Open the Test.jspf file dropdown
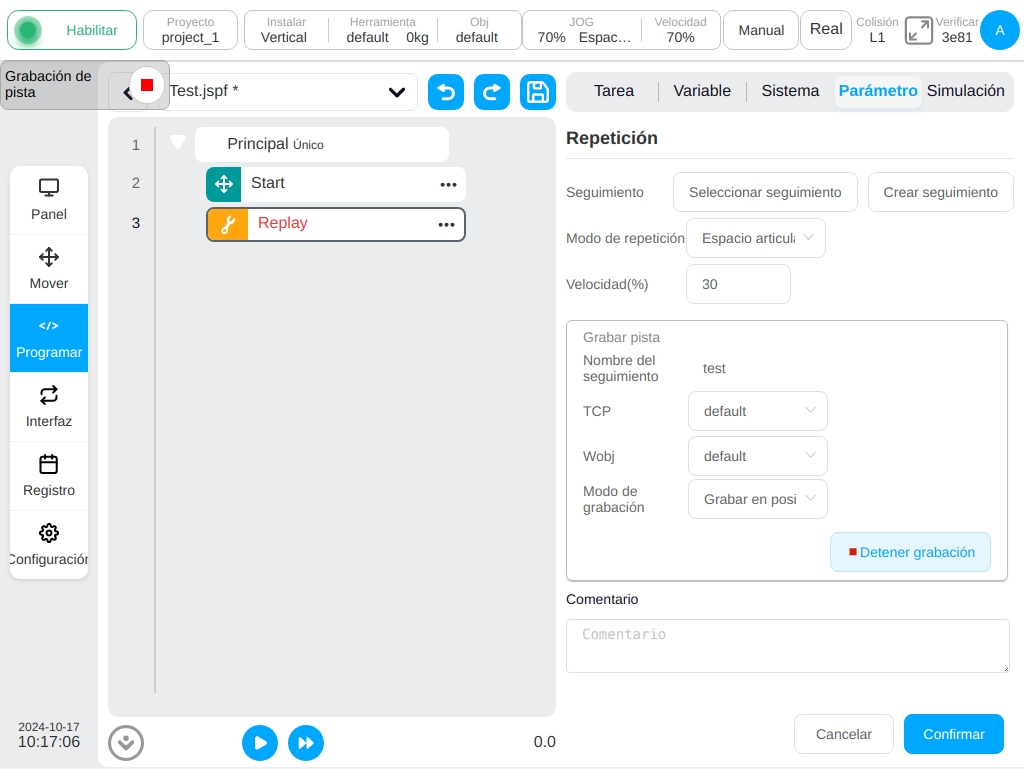Image resolution: width=1024 pixels, height=769 pixels. [x=396, y=92]
